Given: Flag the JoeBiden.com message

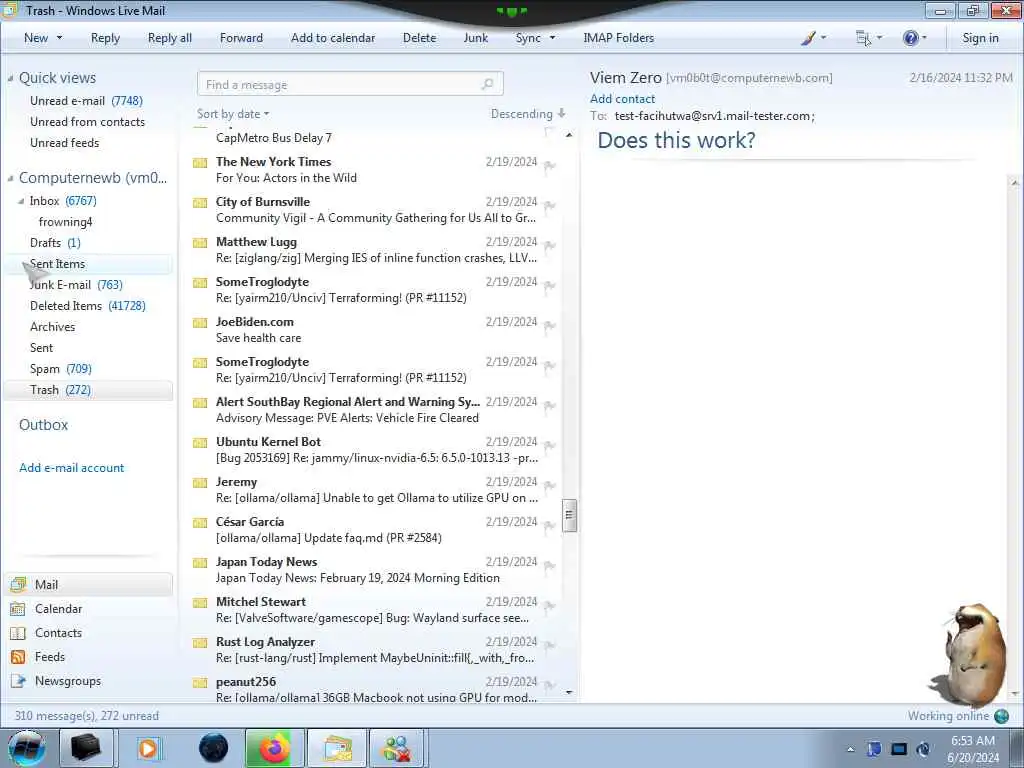Looking at the screenshot, I should [549, 326].
